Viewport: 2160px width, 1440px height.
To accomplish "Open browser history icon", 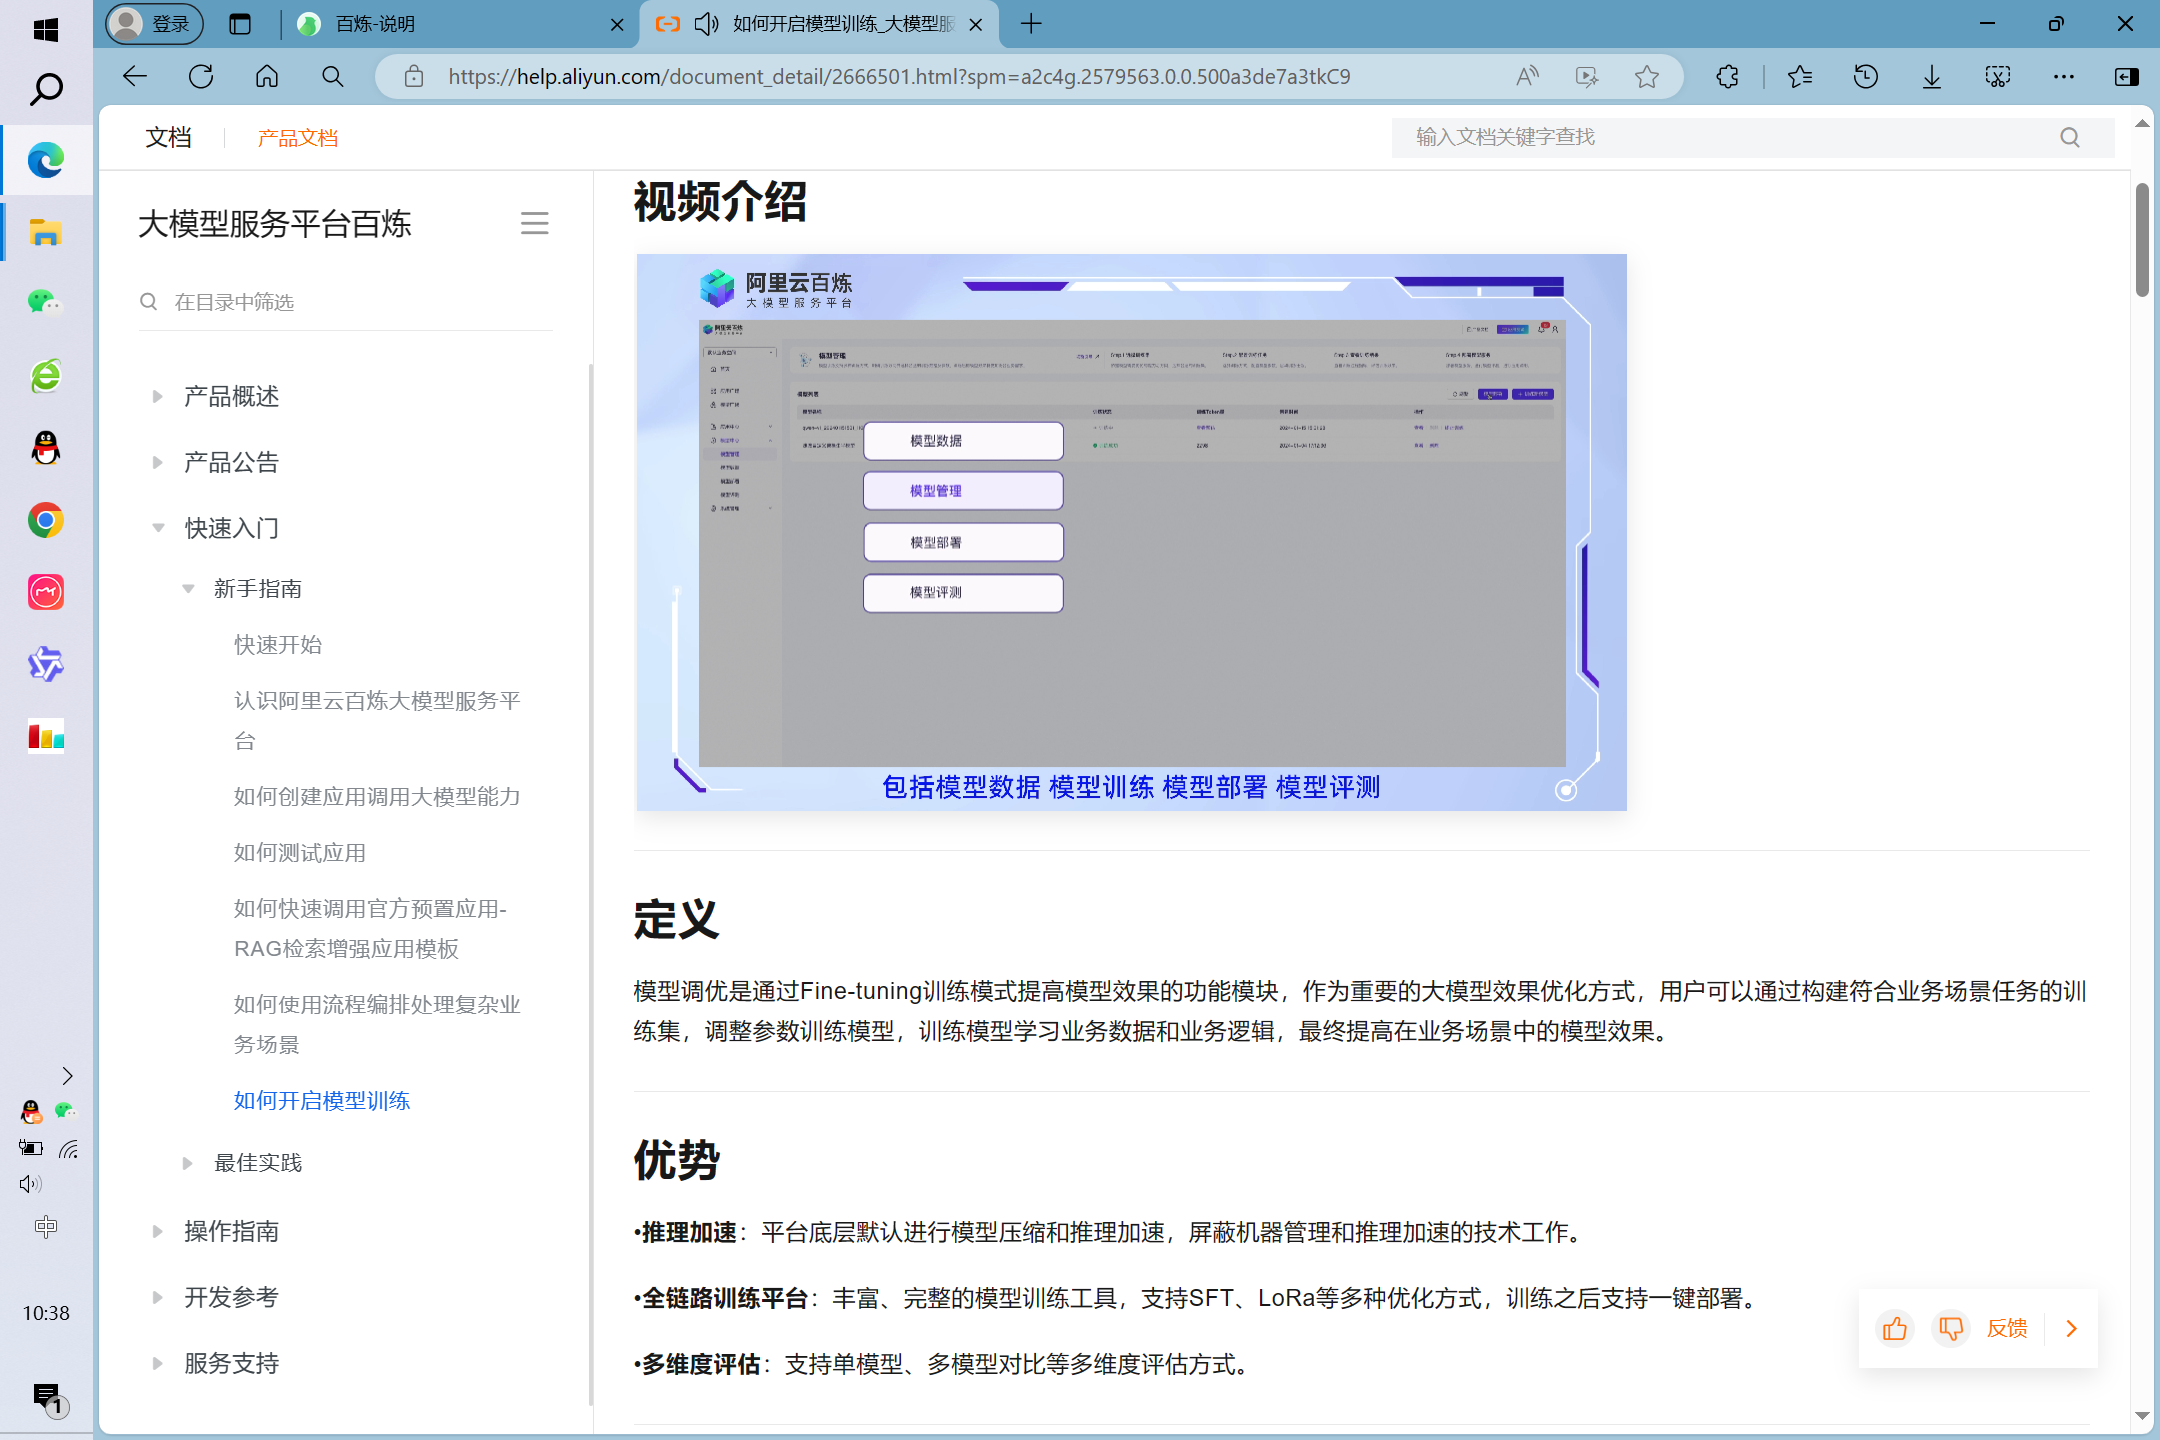I will (x=1866, y=77).
